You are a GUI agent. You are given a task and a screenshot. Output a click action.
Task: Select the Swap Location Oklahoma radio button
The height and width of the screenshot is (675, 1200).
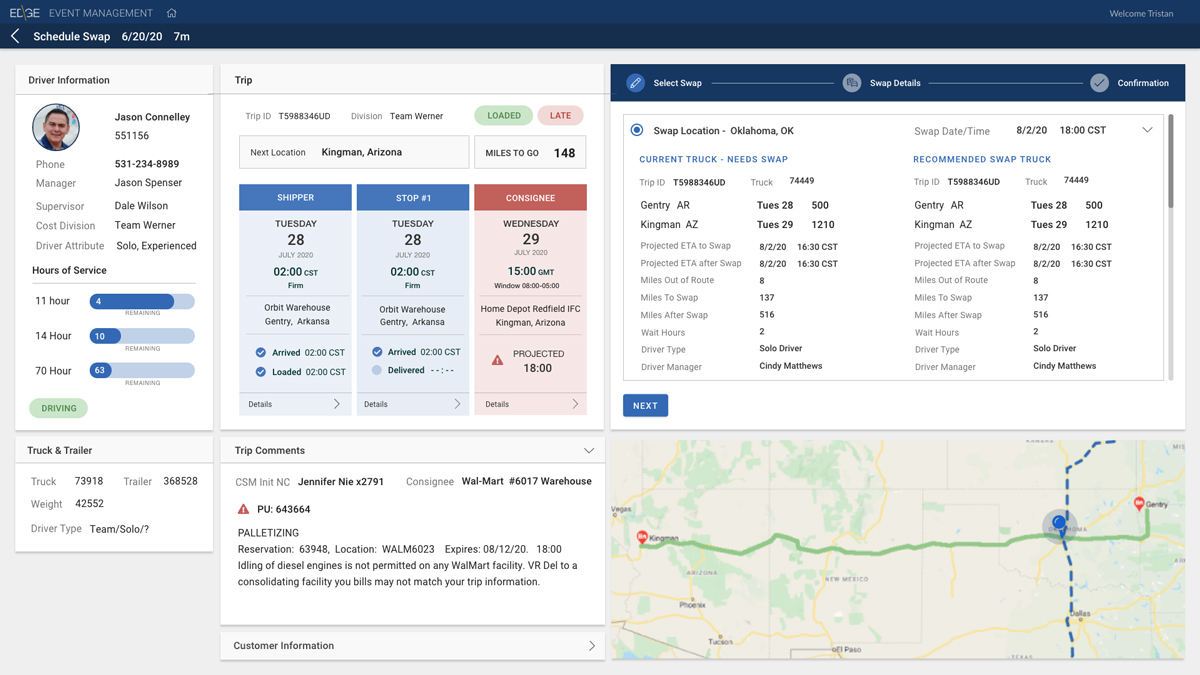[637, 130]
